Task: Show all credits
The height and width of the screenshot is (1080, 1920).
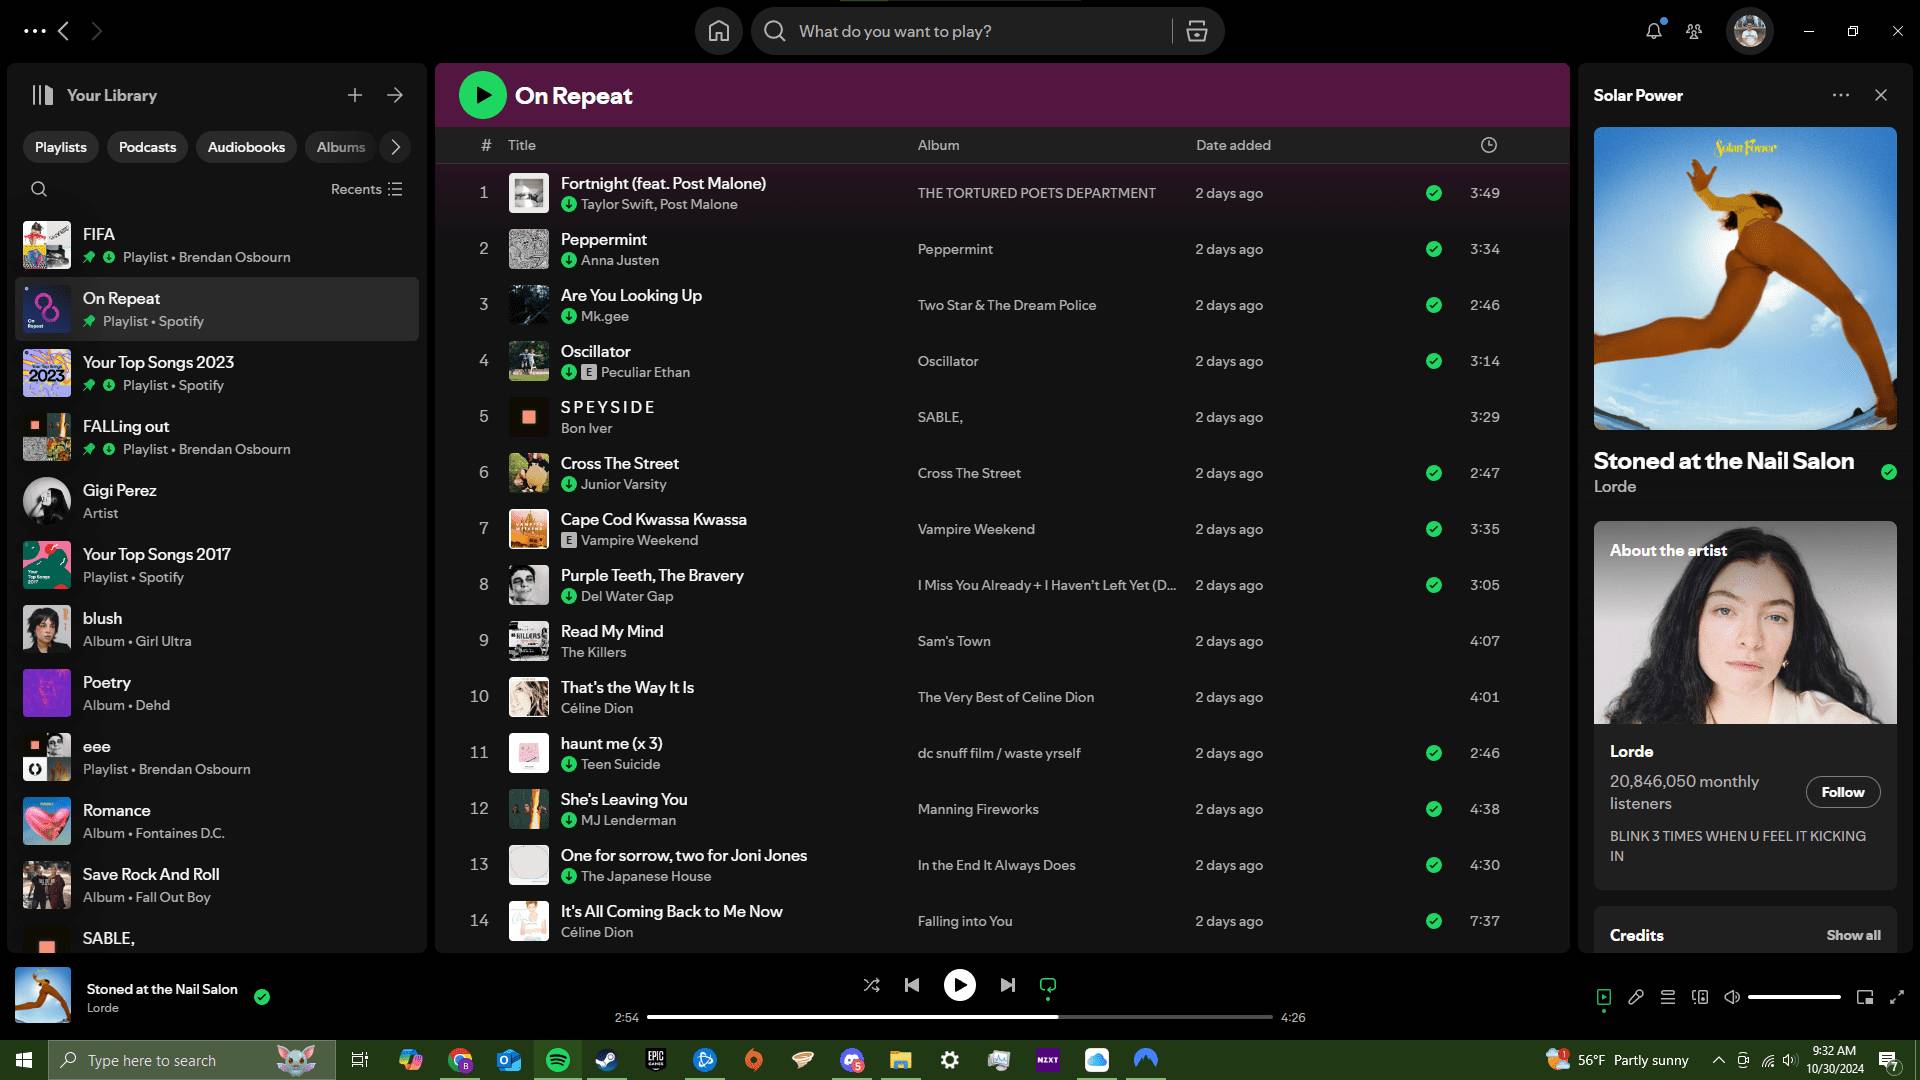Action: pyautogui.click(x=1853, y=935)
